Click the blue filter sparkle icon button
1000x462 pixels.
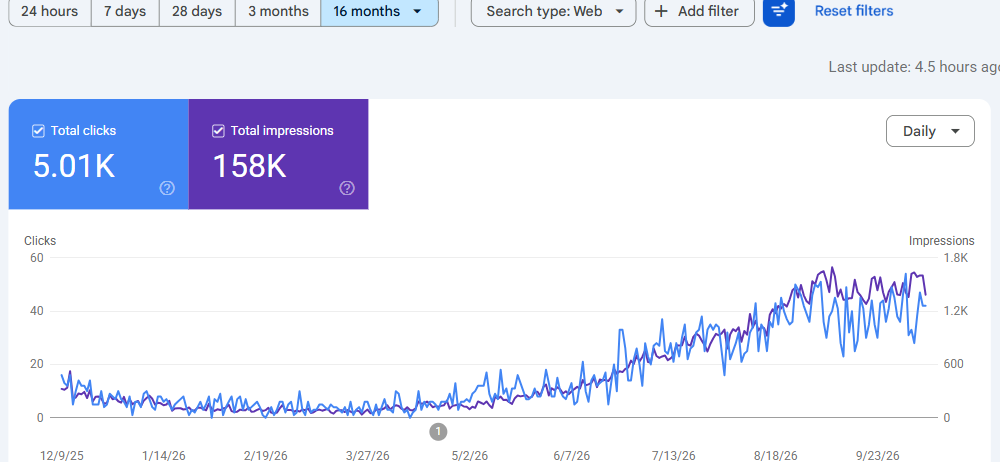coord(779,11)
